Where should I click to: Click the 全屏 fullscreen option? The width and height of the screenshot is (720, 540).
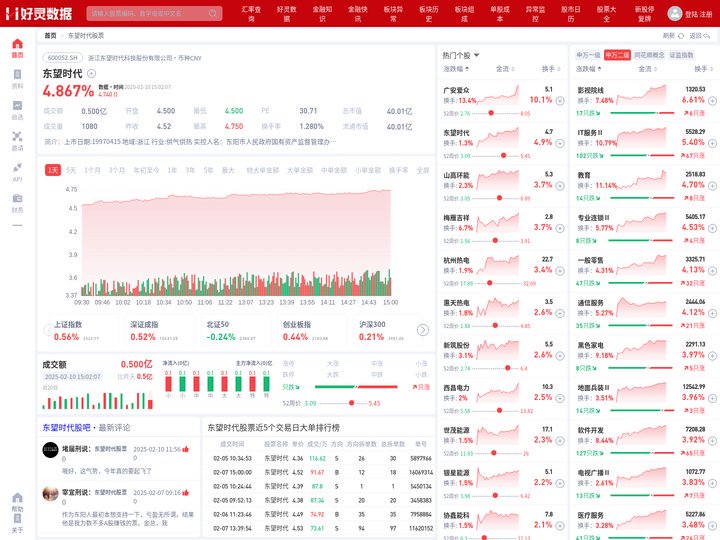[x=422, y=170]
